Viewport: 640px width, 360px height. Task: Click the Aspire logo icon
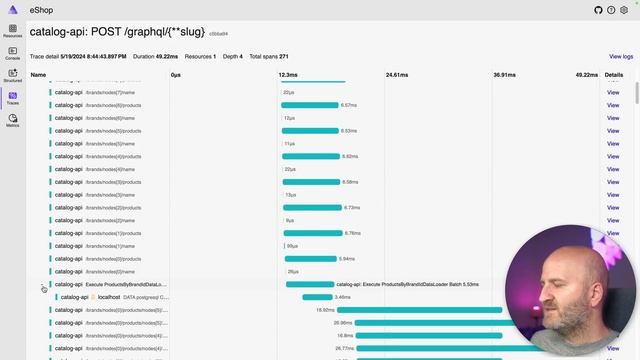tap(13, 10)
